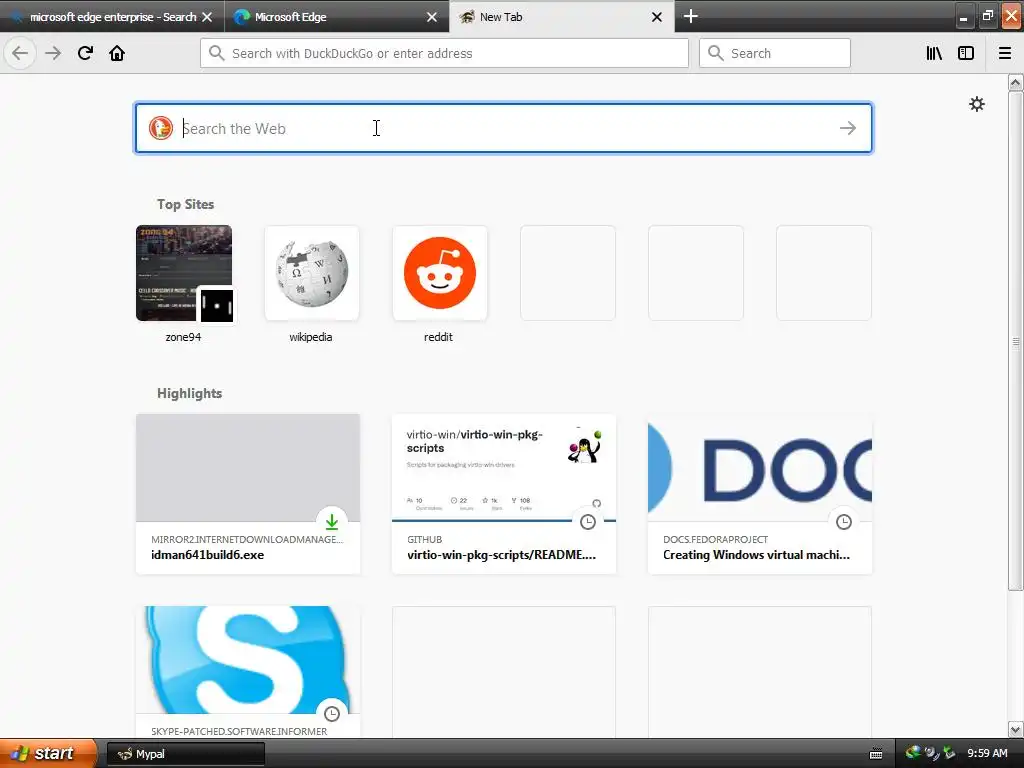
Task: Close the New Tab tab
Action: click(657, 17)
